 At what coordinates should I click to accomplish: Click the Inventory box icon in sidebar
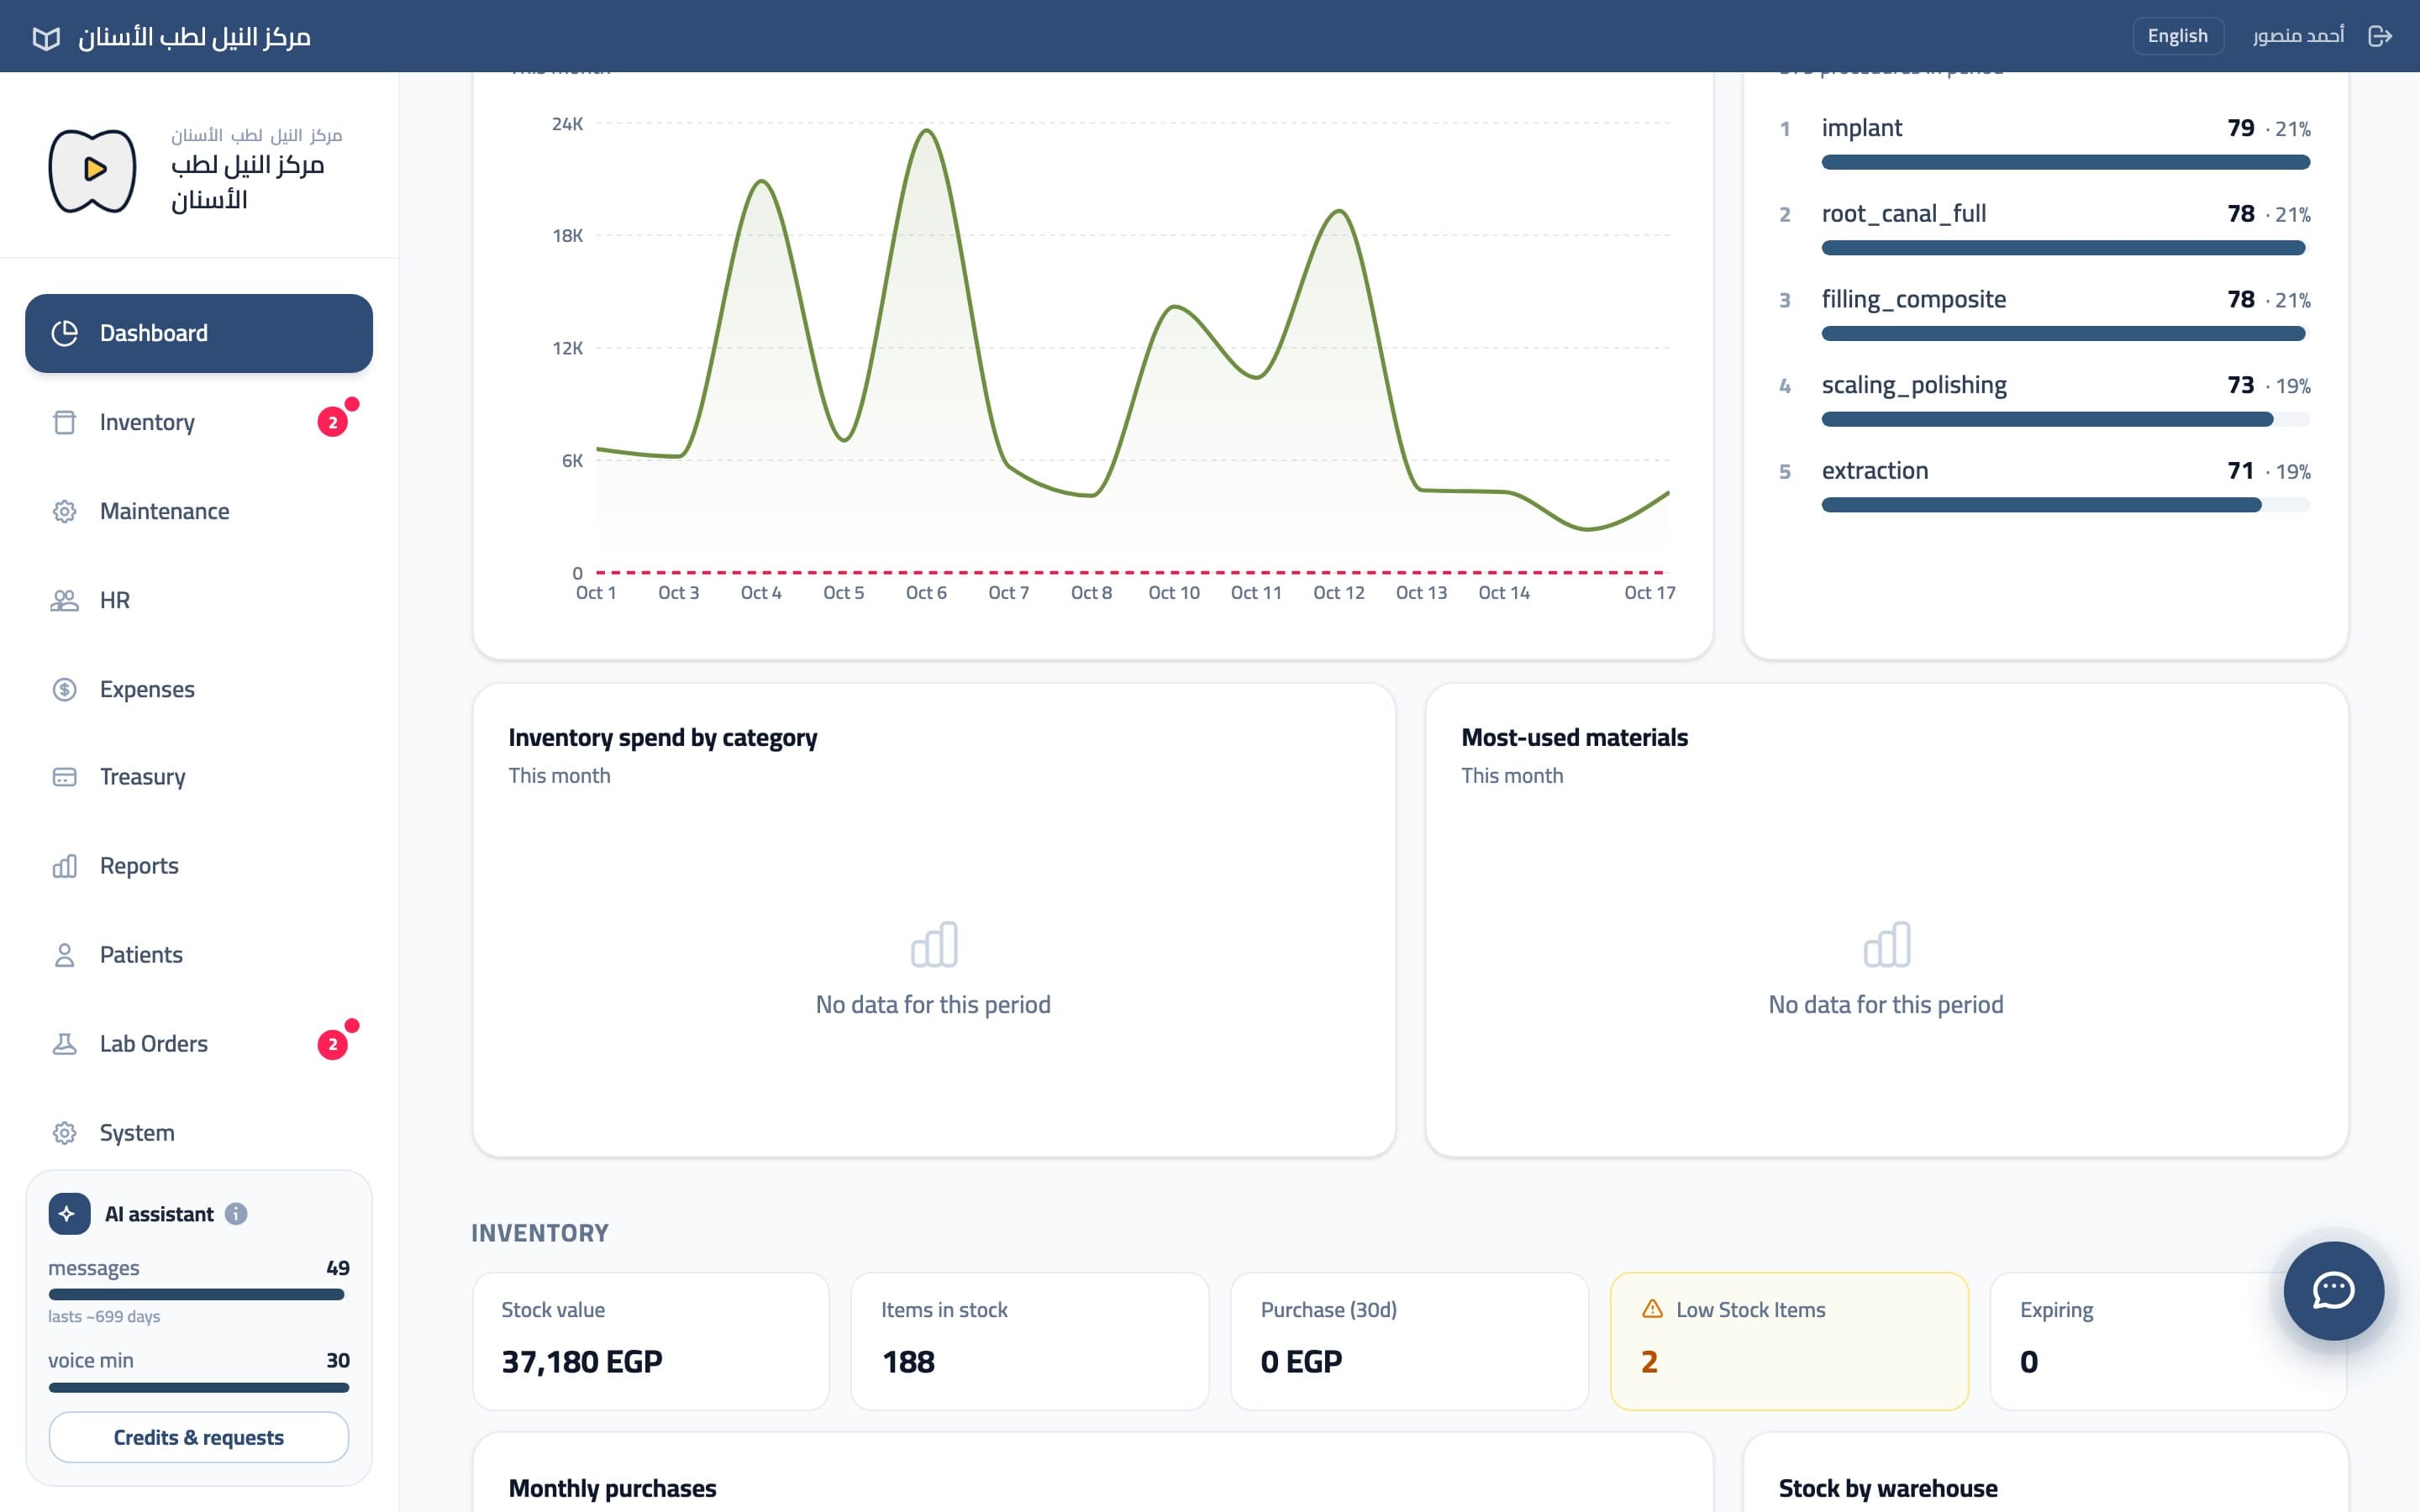pos(64,422)
